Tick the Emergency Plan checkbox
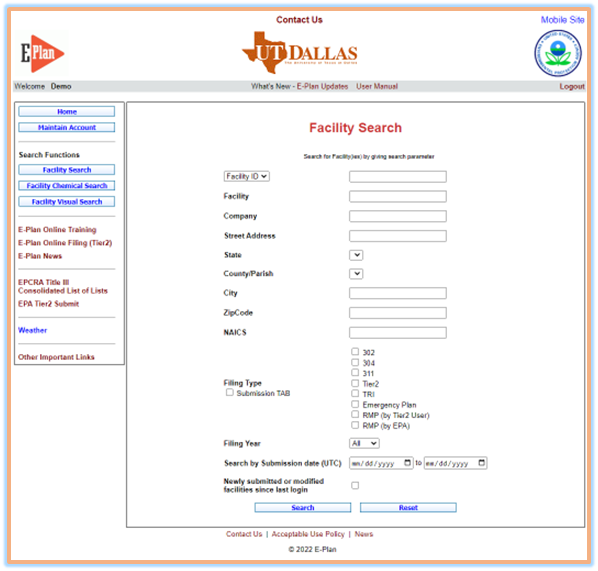The height and width of the screenshot is (571, 598). [x=355, y=404]
